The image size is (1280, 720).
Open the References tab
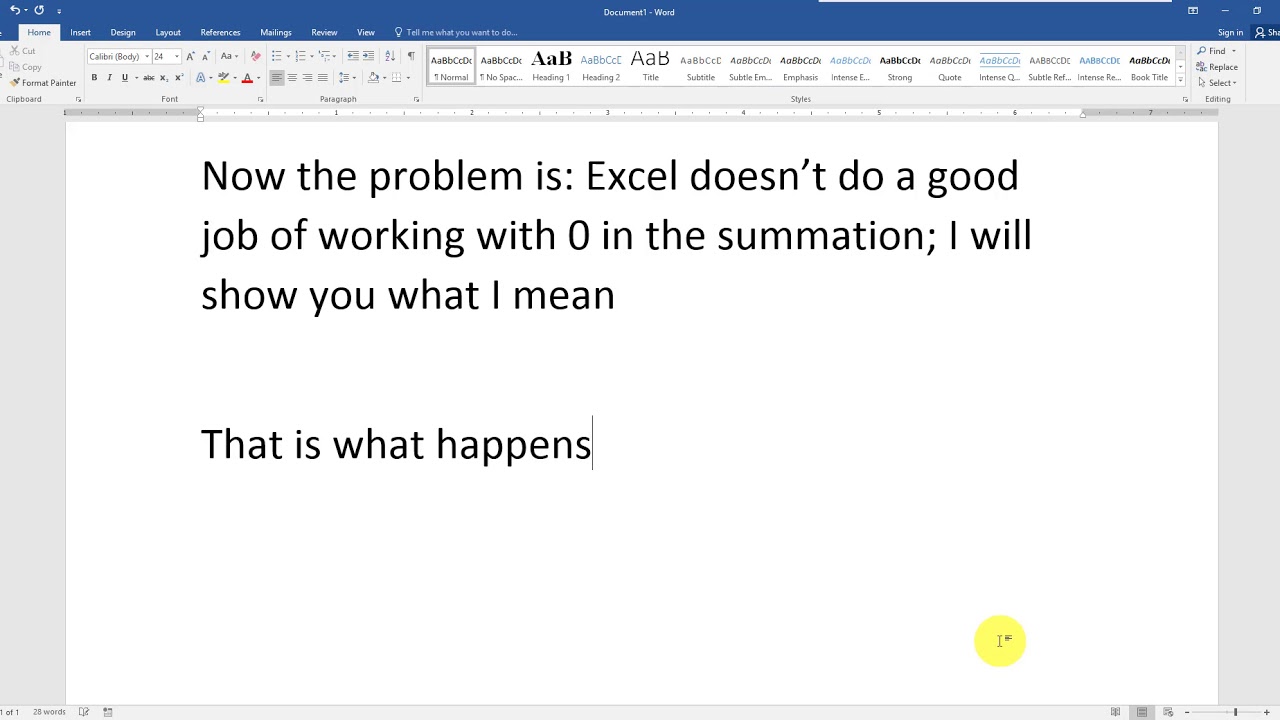220,32
